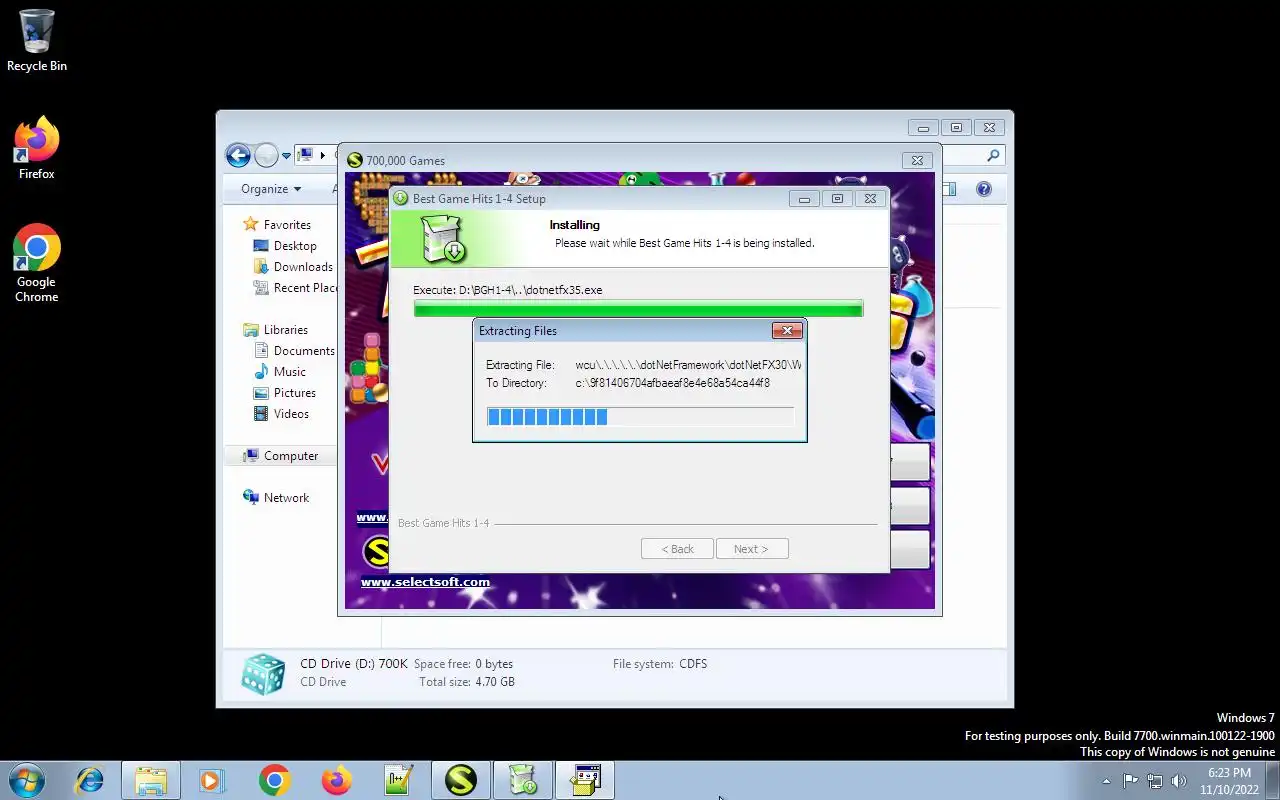Image resolution: width=1280 pixels, height=800 pixels.
Task: Click the search magnifier in Explorer
Action: (x=993, y=155)
